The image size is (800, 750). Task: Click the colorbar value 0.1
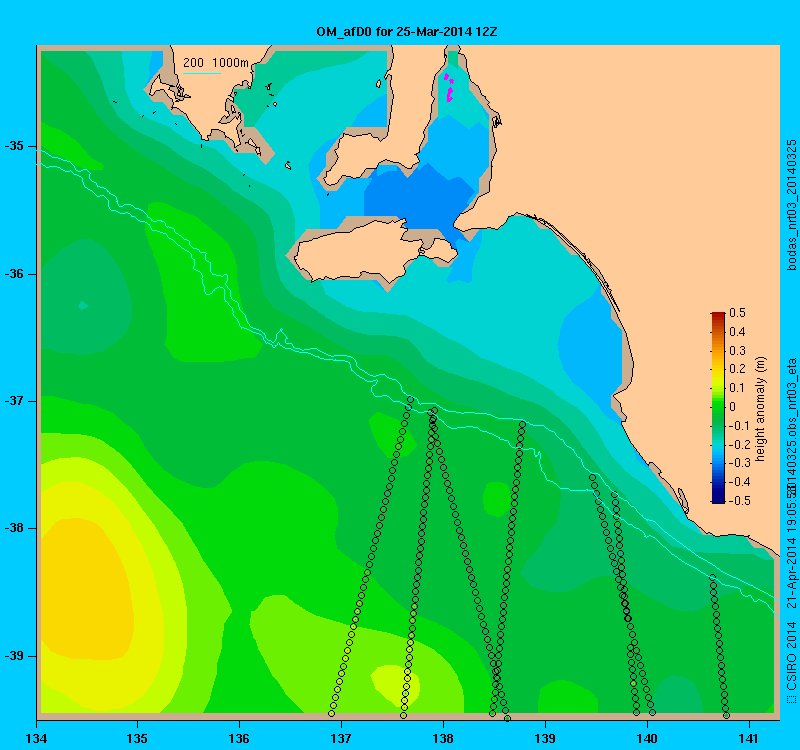(737, 388)
